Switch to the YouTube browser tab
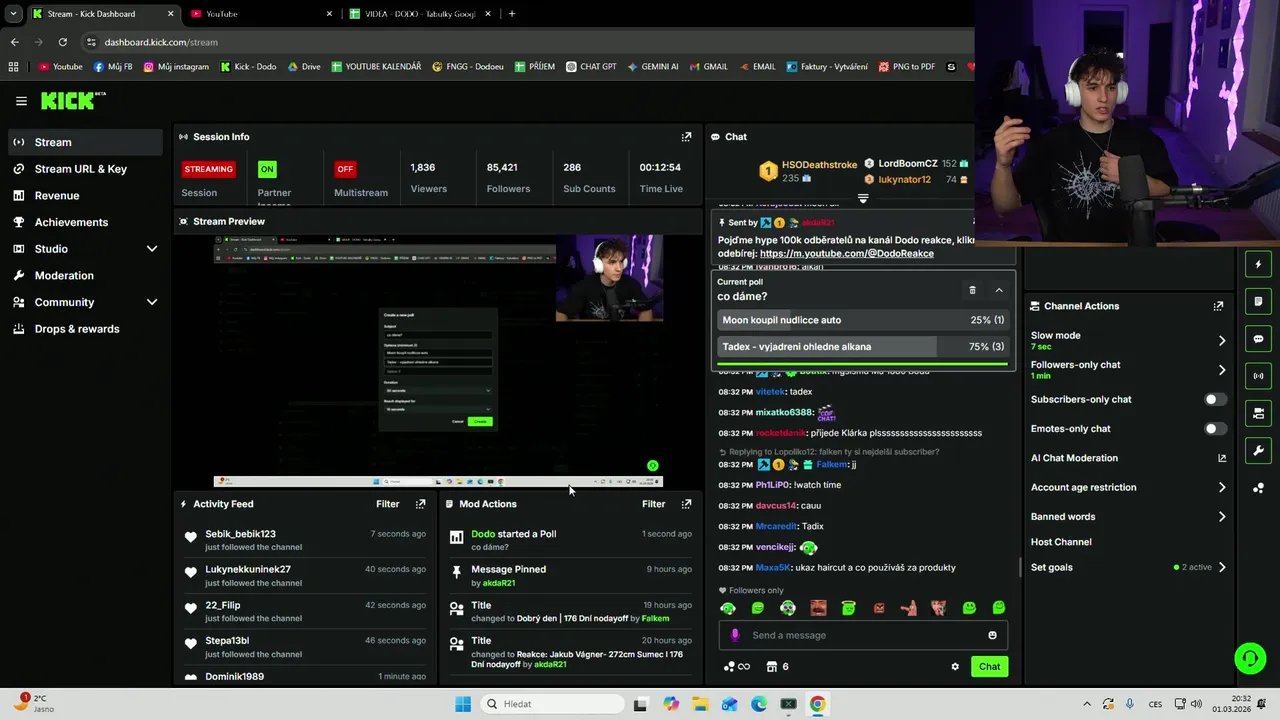Image resolution: width=1280 pixels, height=720 pixels. click(262, 14)
